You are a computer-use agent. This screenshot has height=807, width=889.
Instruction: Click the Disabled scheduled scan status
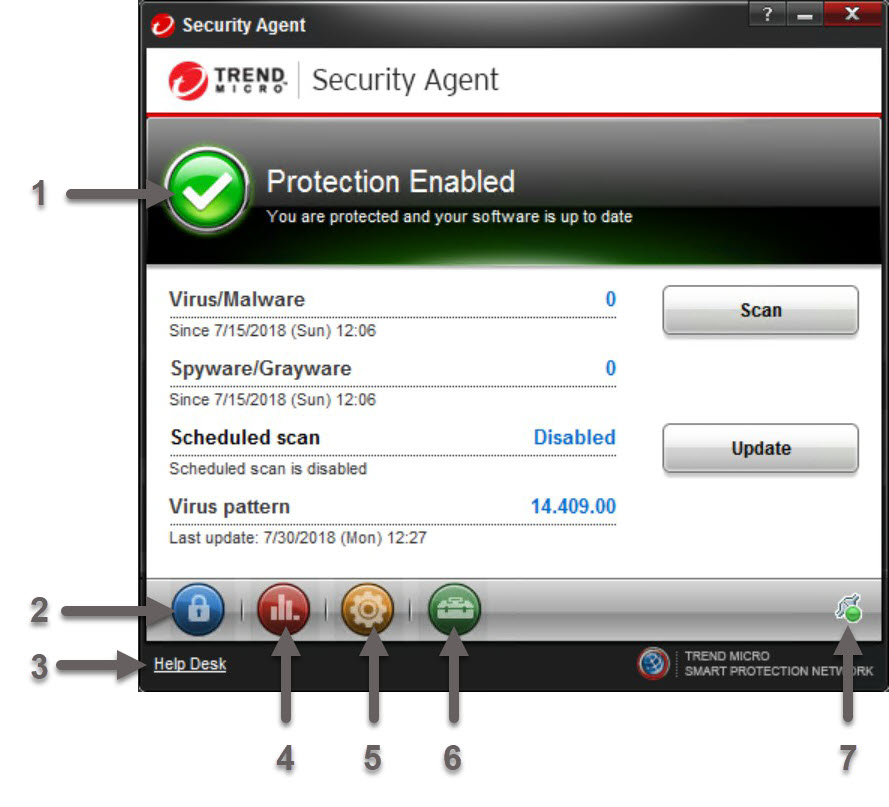(x=574, y=437)
